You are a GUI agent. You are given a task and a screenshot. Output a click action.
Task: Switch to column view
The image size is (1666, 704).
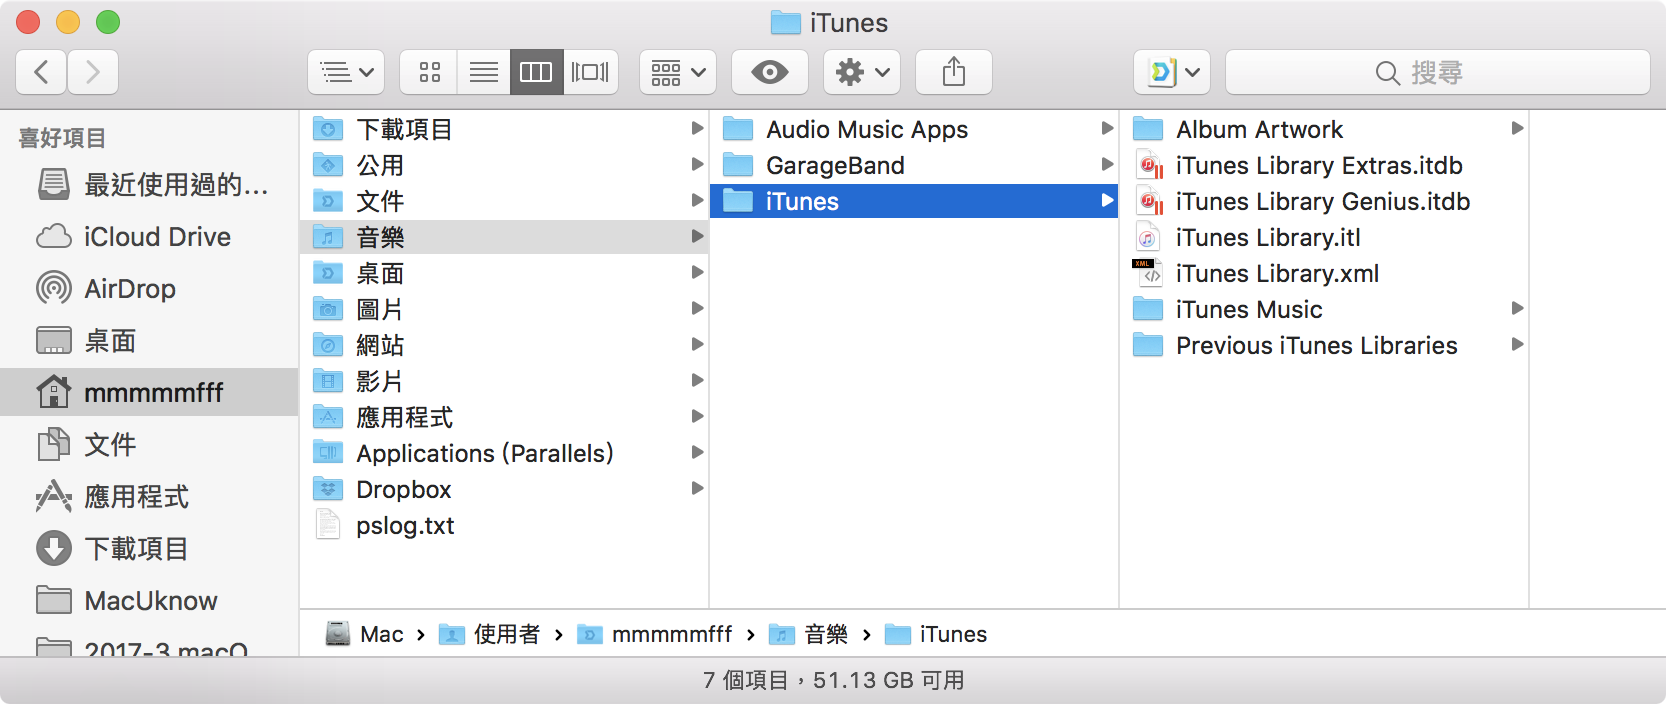(536, 72)
